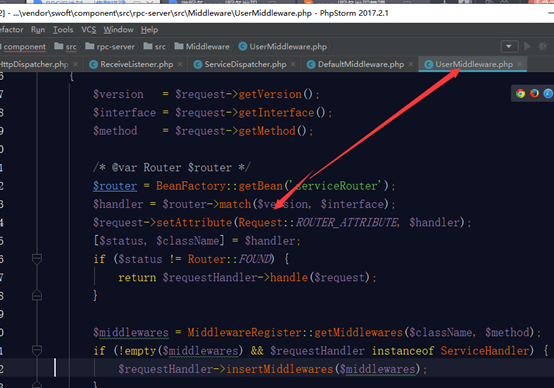Click the $router variable link
554x388 pixels.
point(115,186)
